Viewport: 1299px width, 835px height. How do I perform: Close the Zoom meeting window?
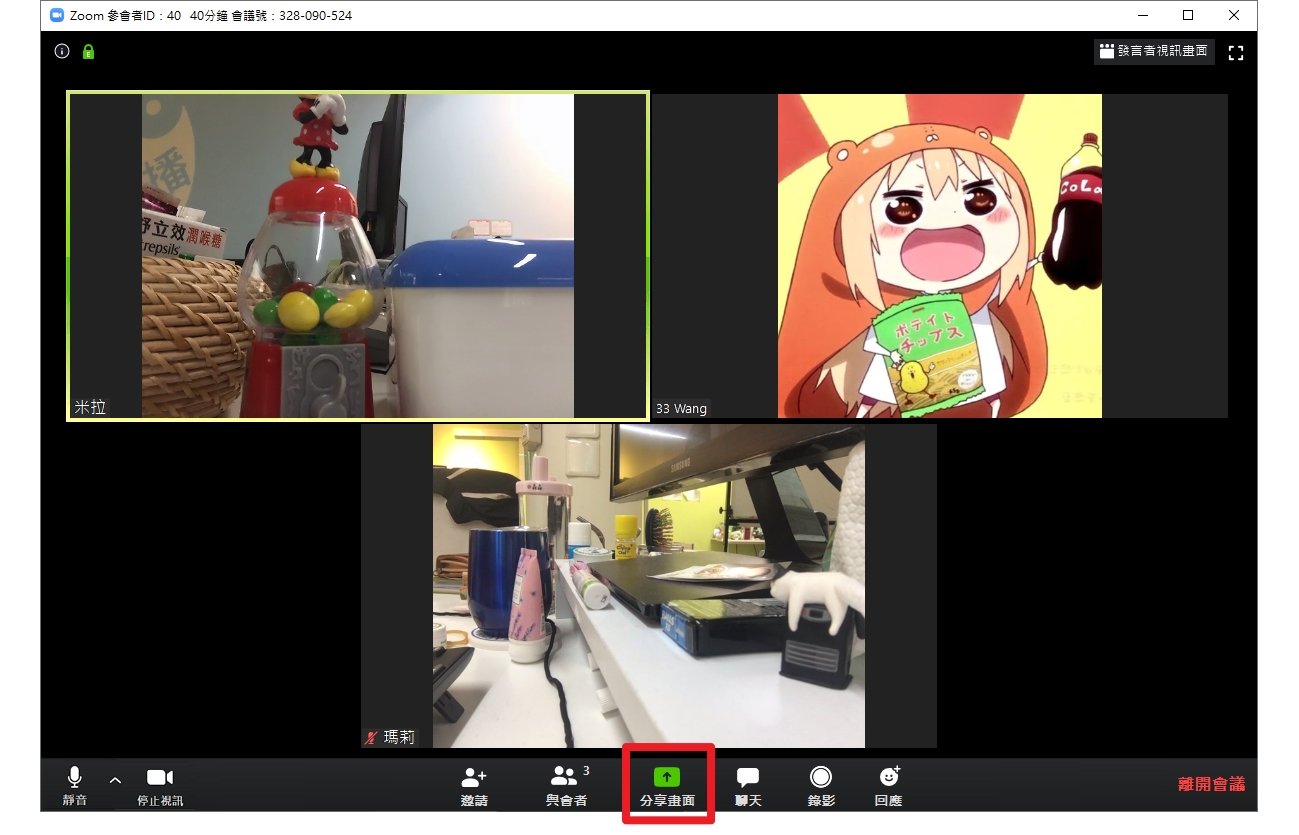[1234, 15]
